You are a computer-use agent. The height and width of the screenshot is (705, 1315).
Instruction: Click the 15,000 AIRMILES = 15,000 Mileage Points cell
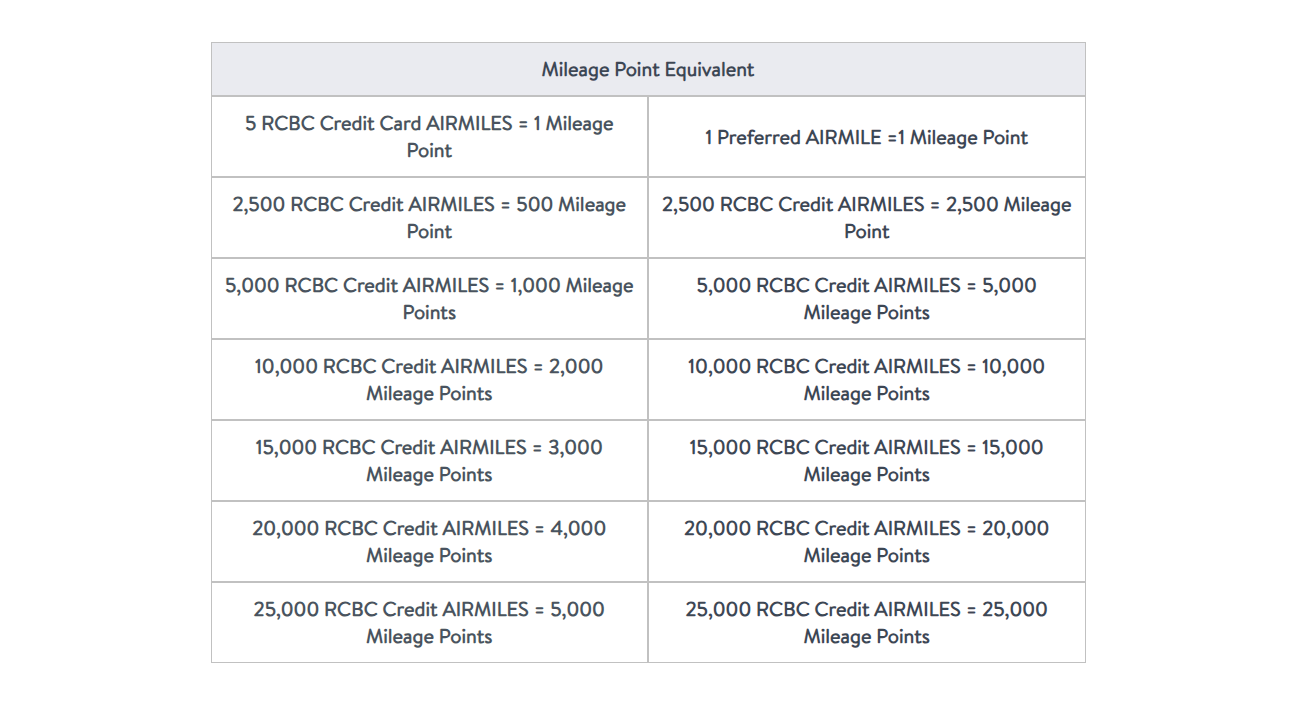click(x=866, y=461)
